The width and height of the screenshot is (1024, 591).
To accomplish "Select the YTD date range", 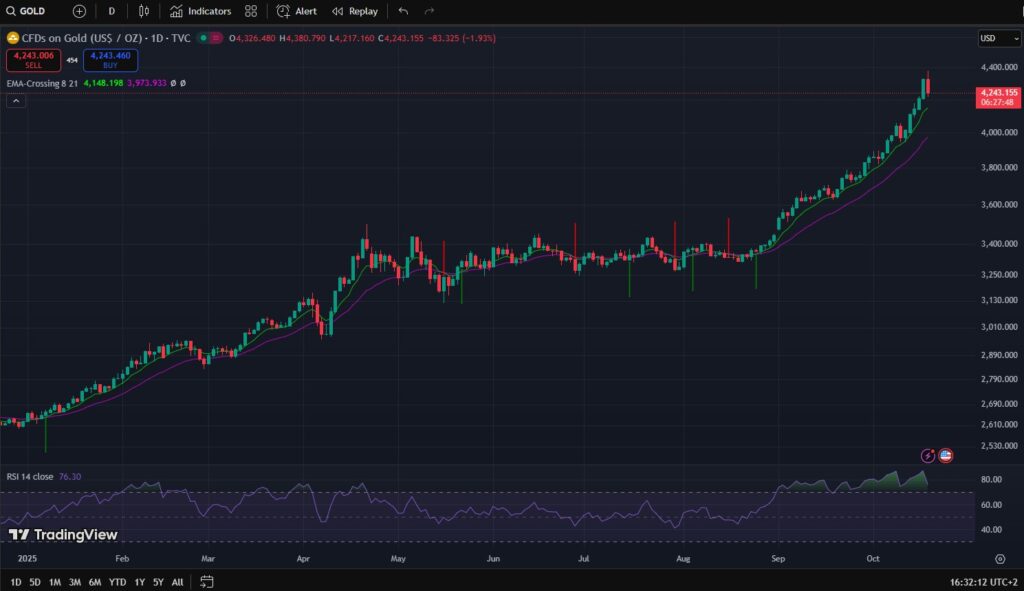I will (x=117, y=582).
